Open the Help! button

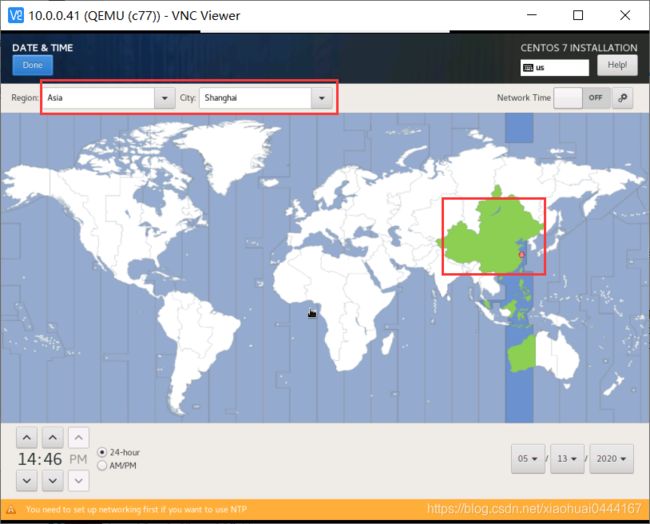tap(617, 65)
